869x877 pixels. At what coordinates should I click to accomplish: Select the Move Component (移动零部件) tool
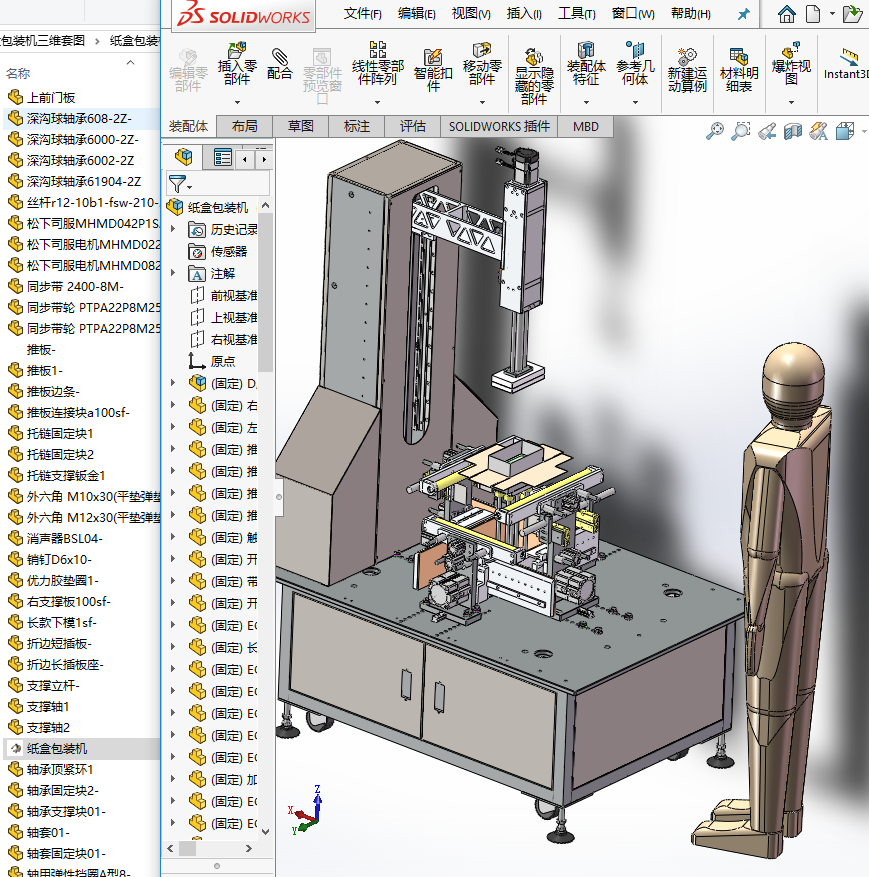pyautogui.click(x=482, y=63)
